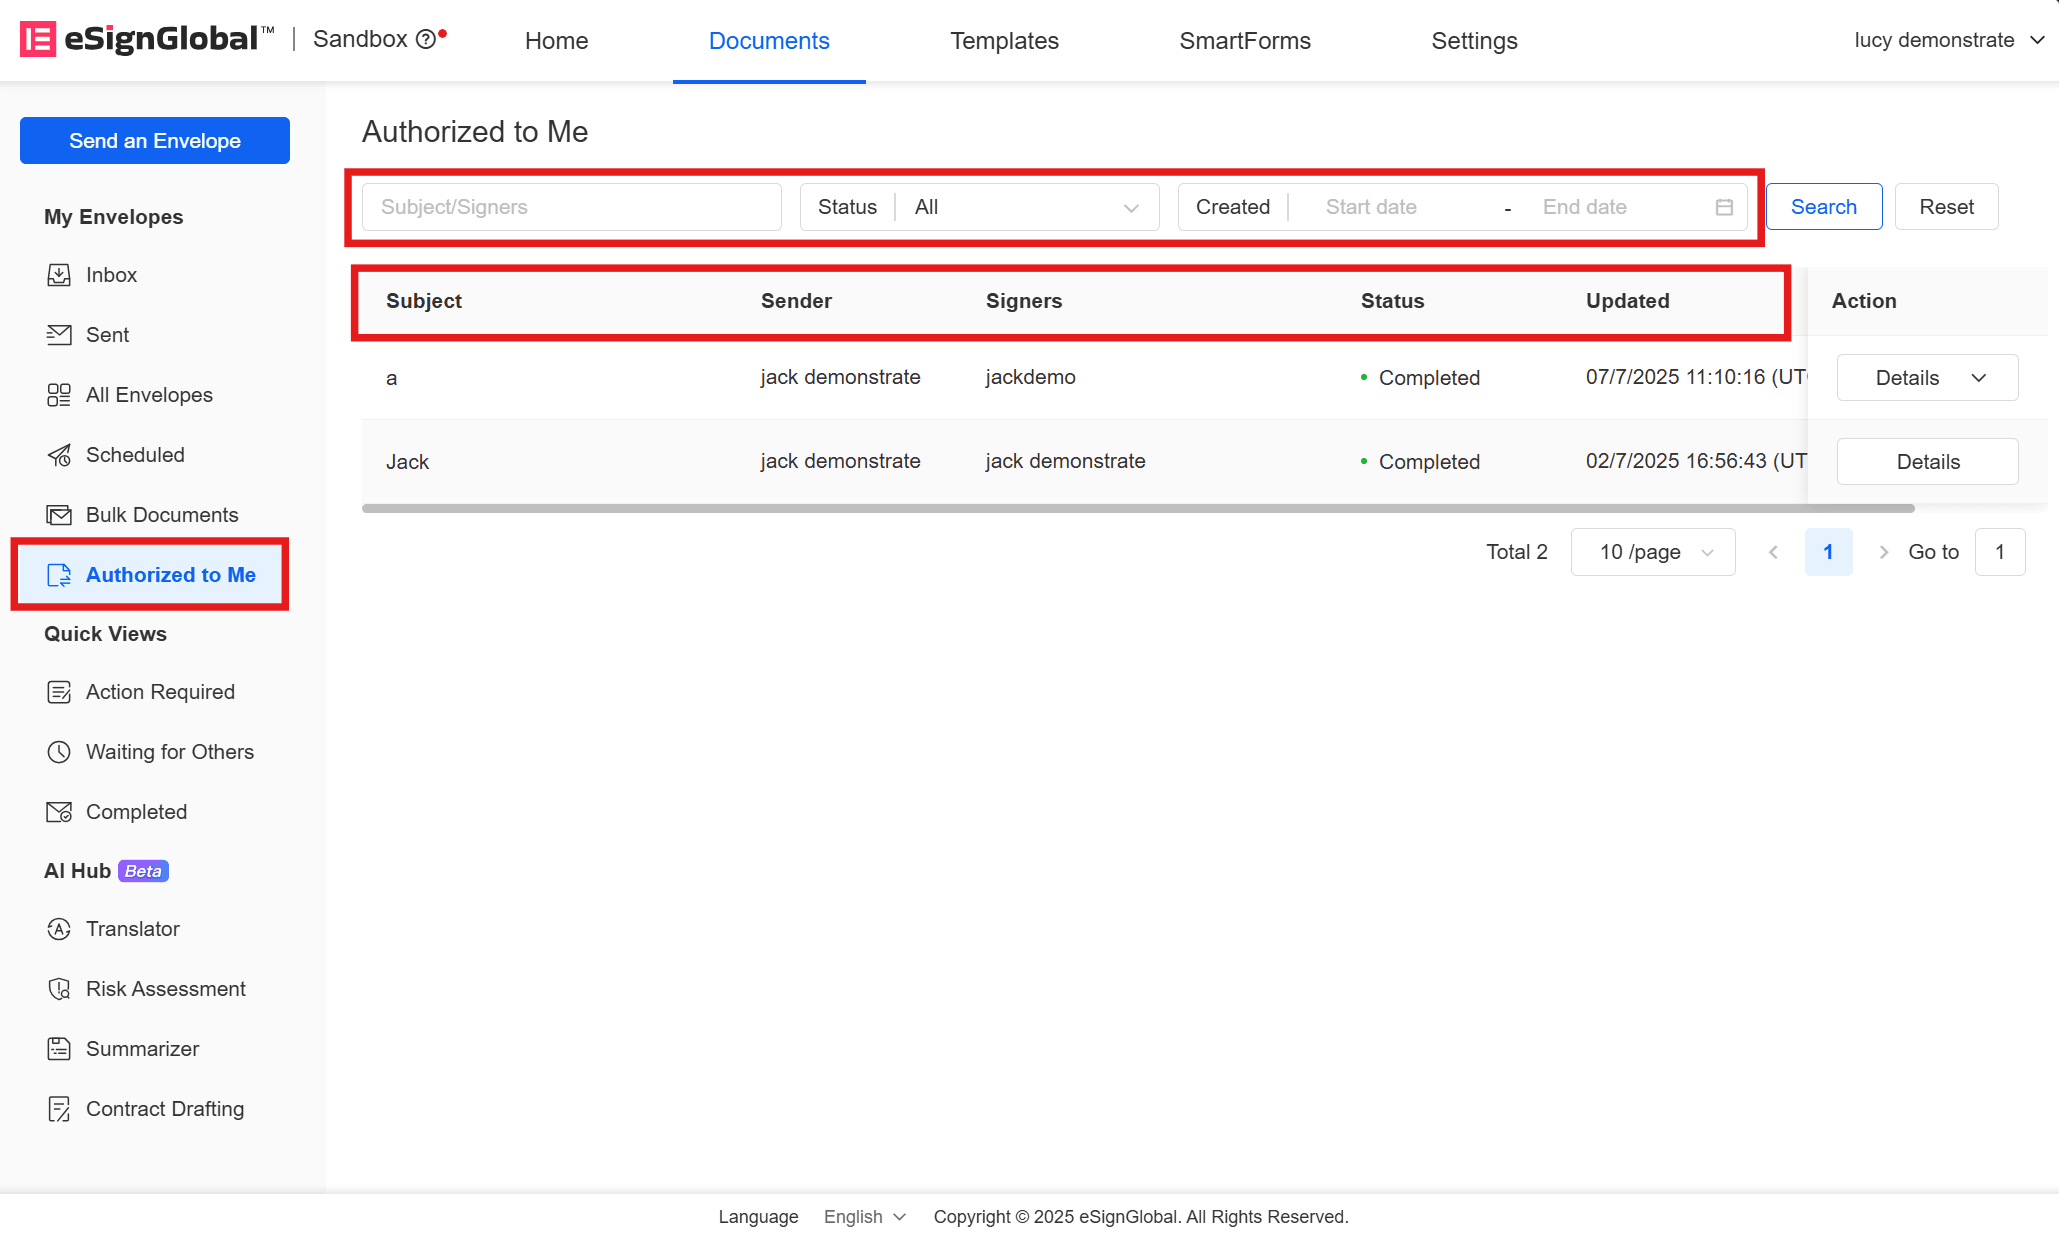Click signer 'jackdemo' in the table
Image resolution: width=2059 pixels, height=1234 pixels.
(1030, 377)
